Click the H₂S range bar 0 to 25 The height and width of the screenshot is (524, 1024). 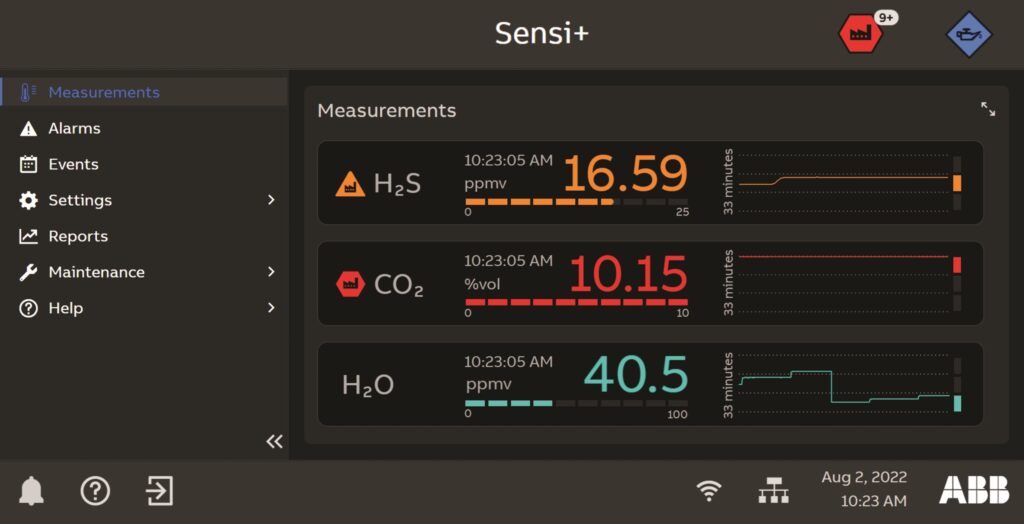(x=577, y=202)
